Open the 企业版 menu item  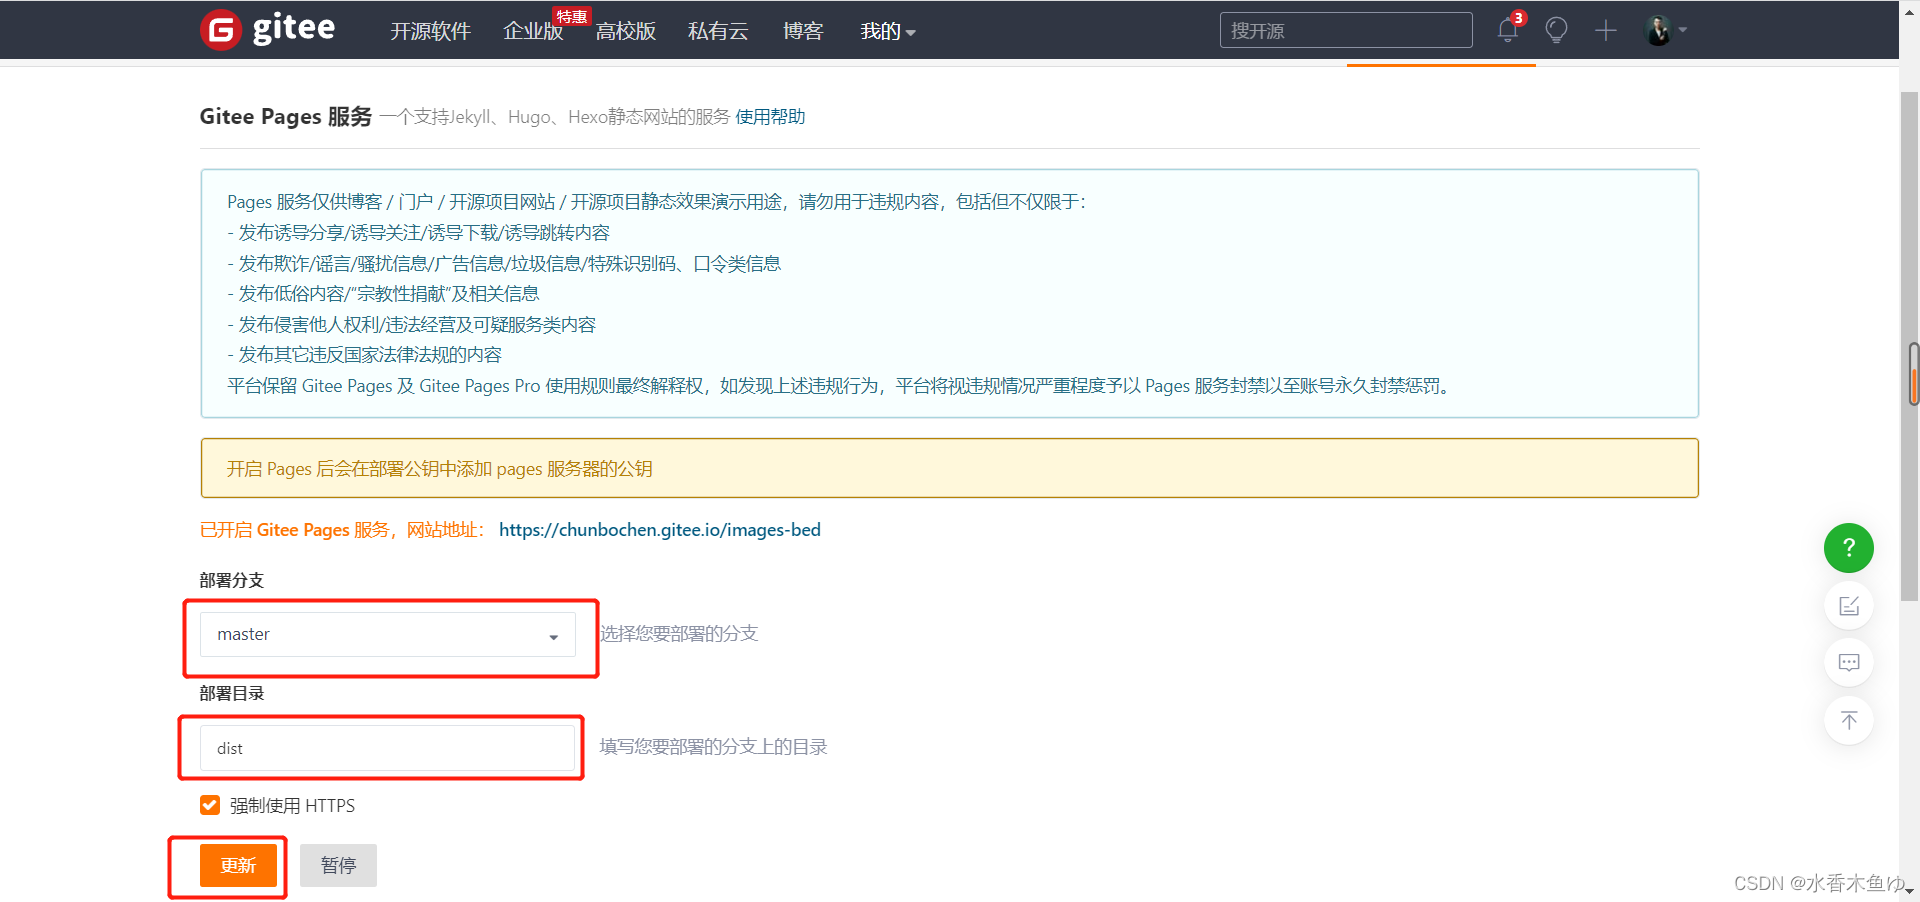click(533, 31)
